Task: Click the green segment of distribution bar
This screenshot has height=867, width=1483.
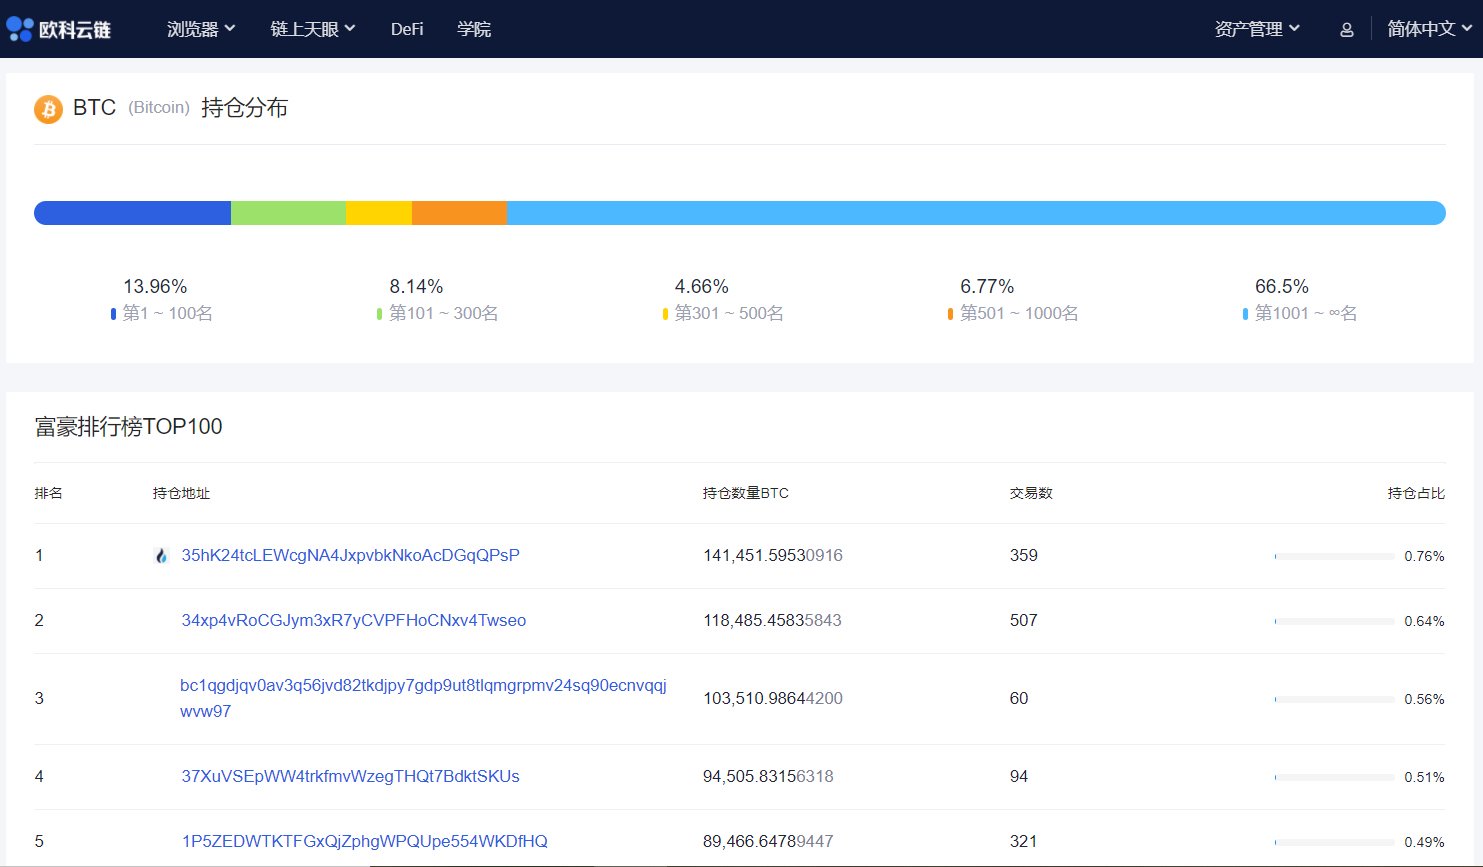Action: (288, 213)
